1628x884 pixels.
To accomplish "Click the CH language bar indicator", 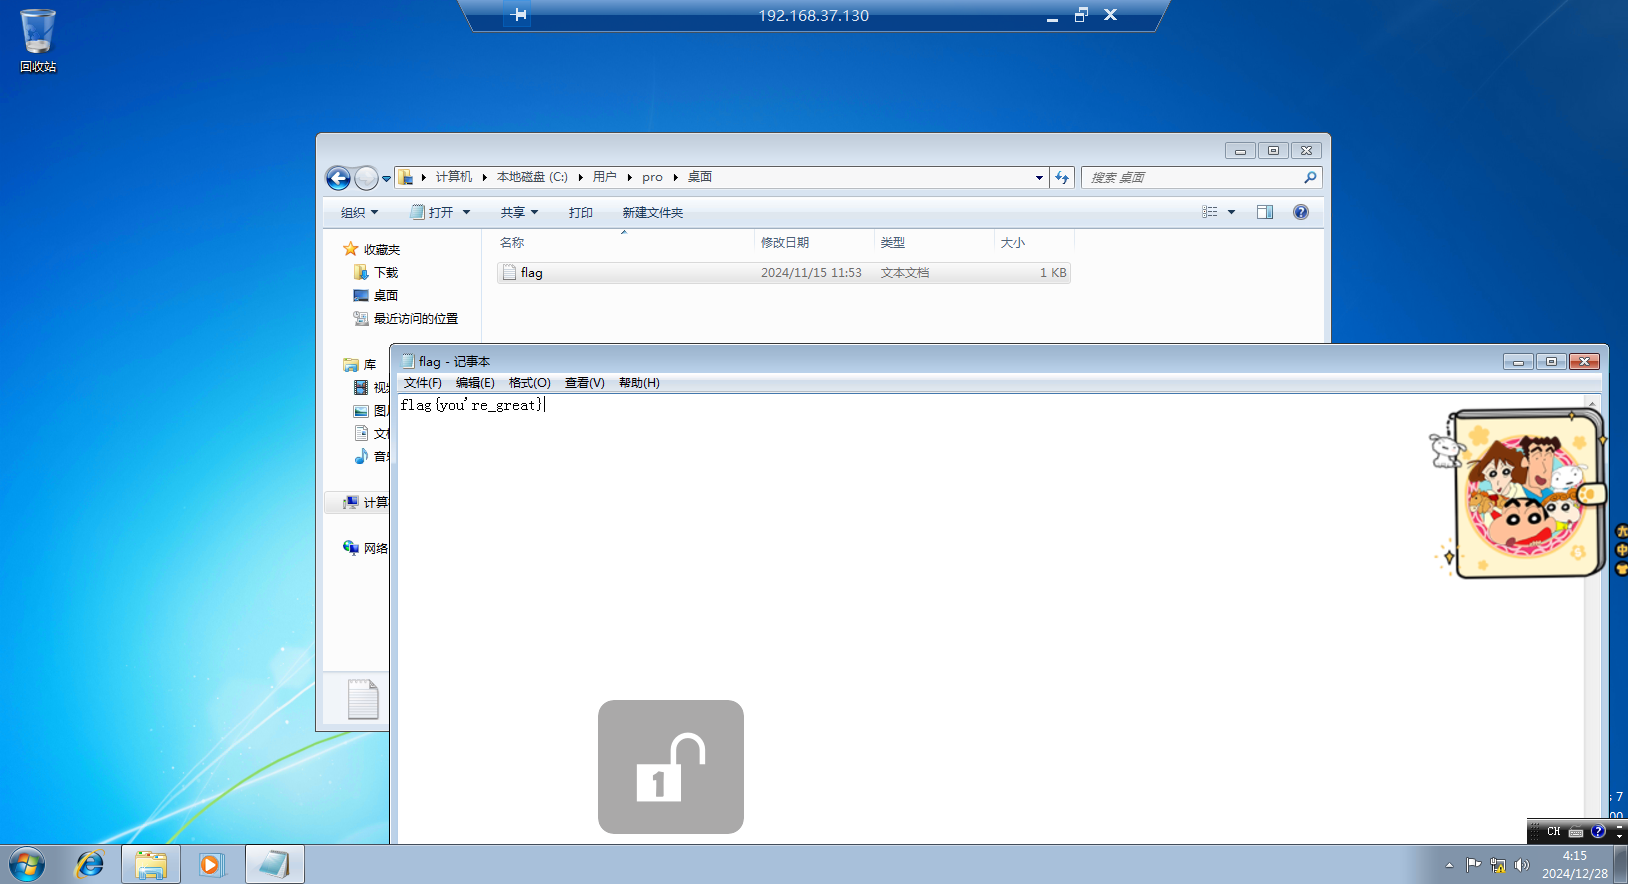I will point(1553,831).
